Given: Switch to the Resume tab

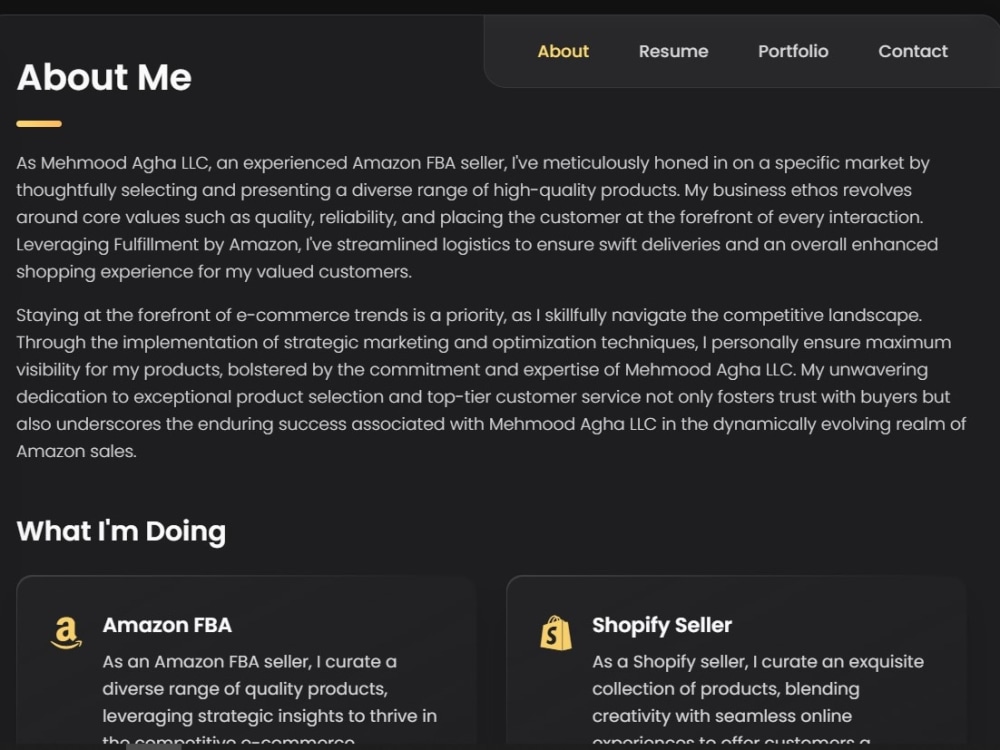Looking at the screenshot, I should 673,51.
